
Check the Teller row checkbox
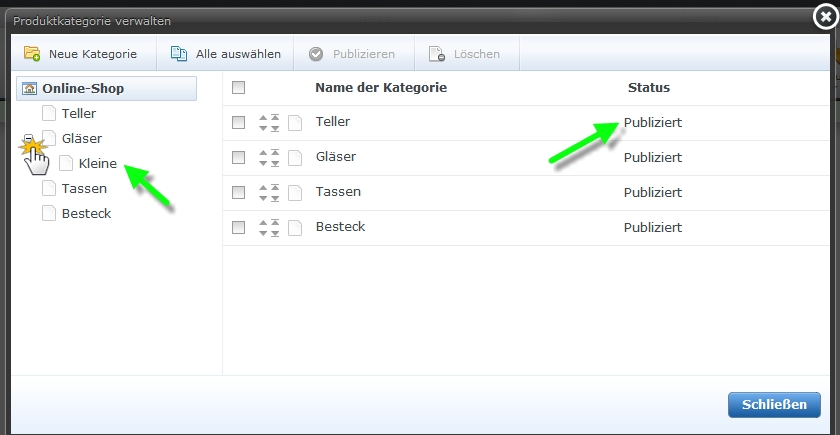[238, 123]
